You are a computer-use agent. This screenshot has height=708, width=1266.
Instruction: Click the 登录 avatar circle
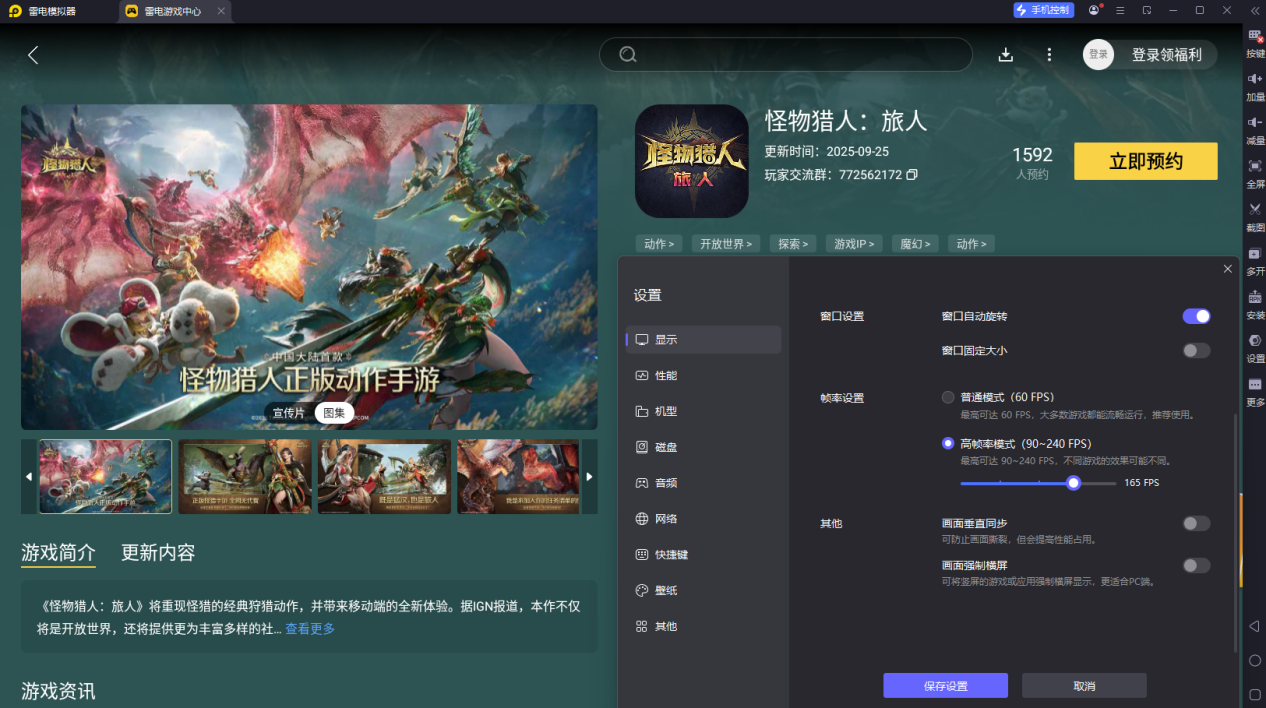[x=1098, y=54]
